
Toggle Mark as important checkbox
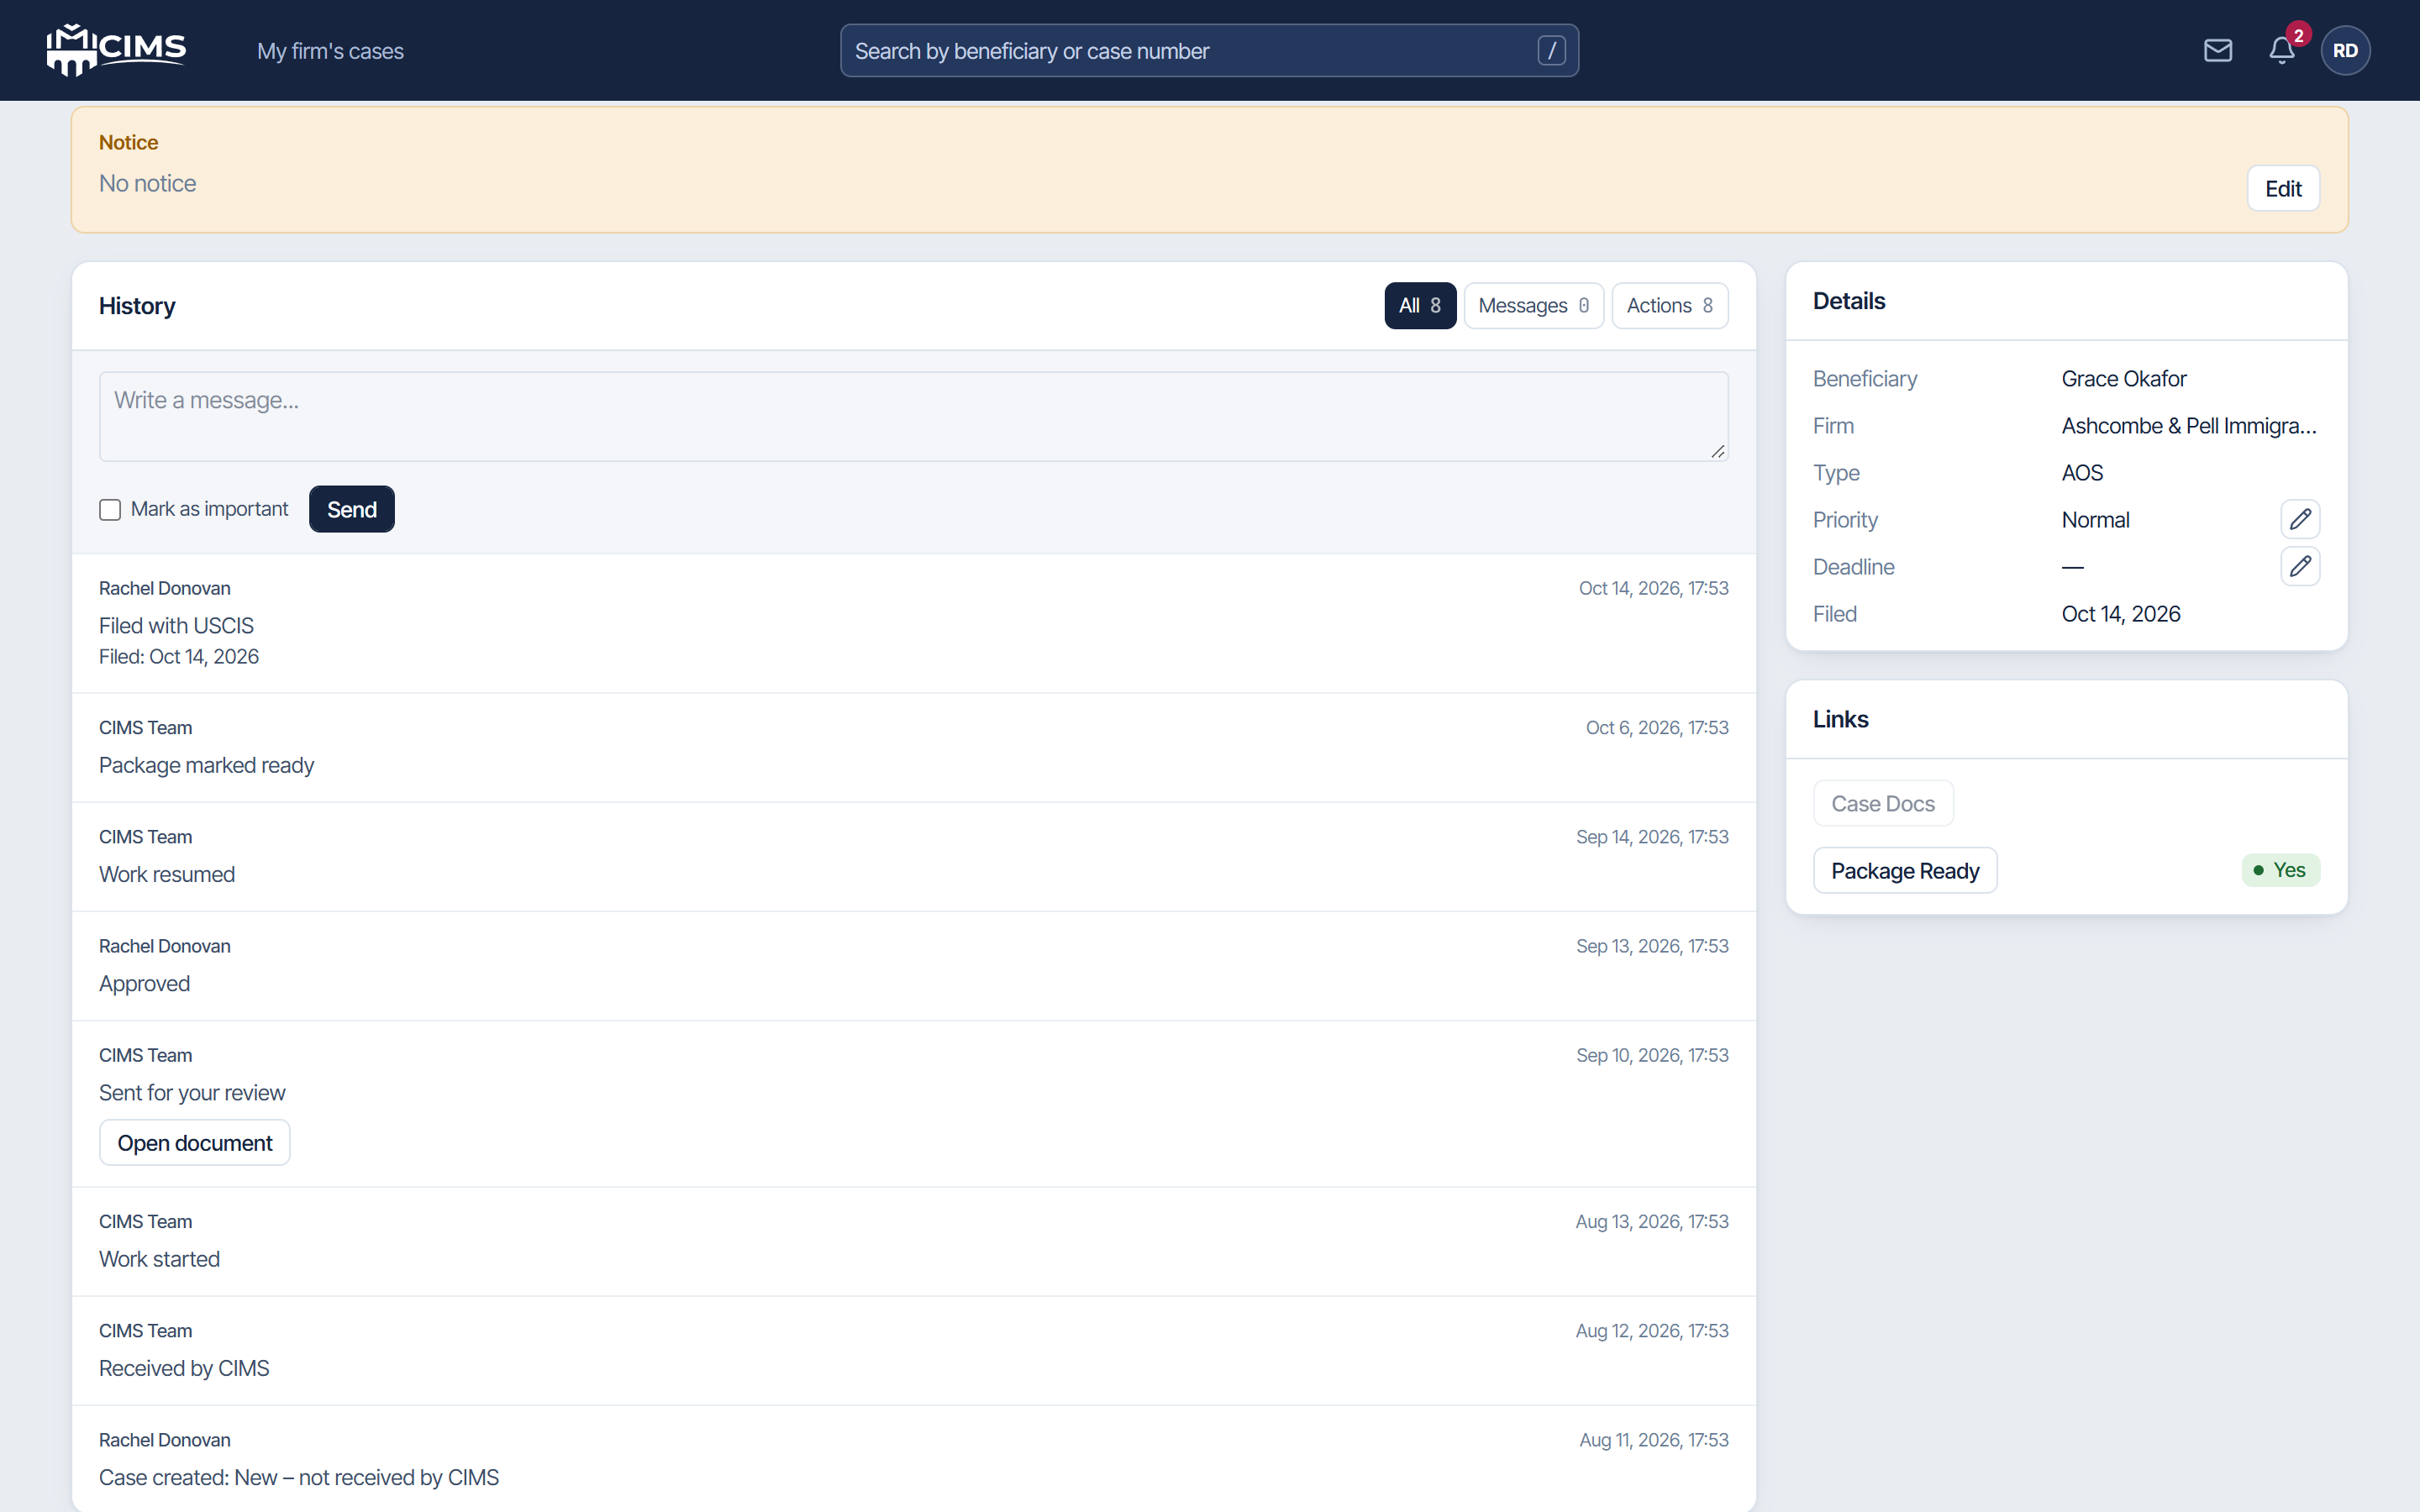click(110, 510)
